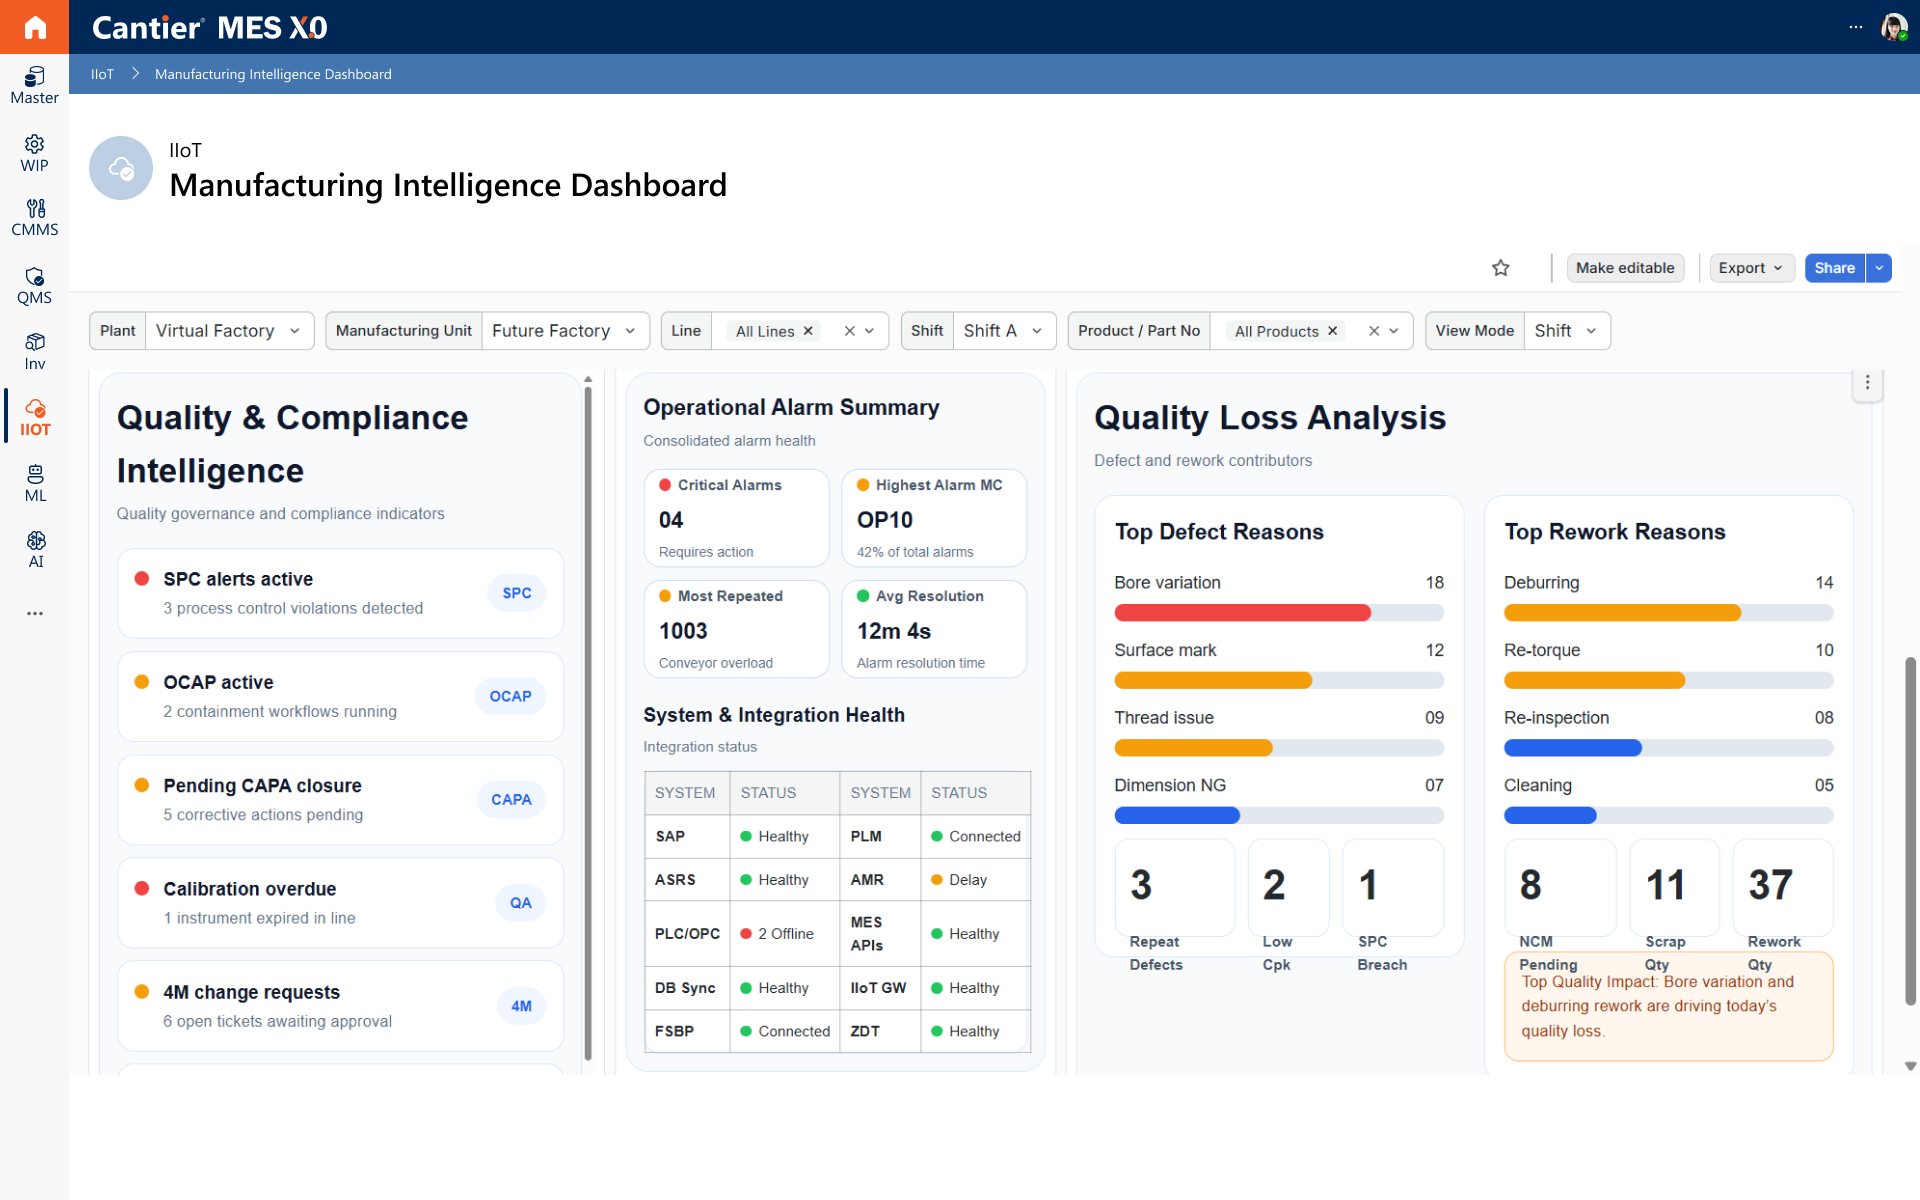
Task: Select the IIOT module in sidebar
Action: [34, 418]
